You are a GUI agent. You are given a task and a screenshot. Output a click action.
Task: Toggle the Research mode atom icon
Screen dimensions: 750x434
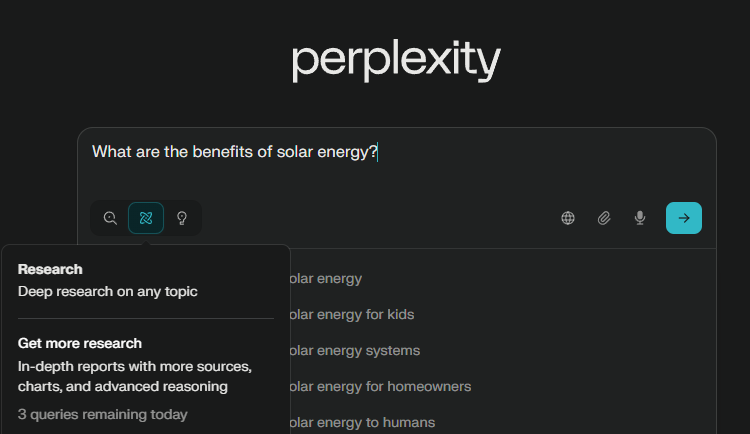coord(146,218)
